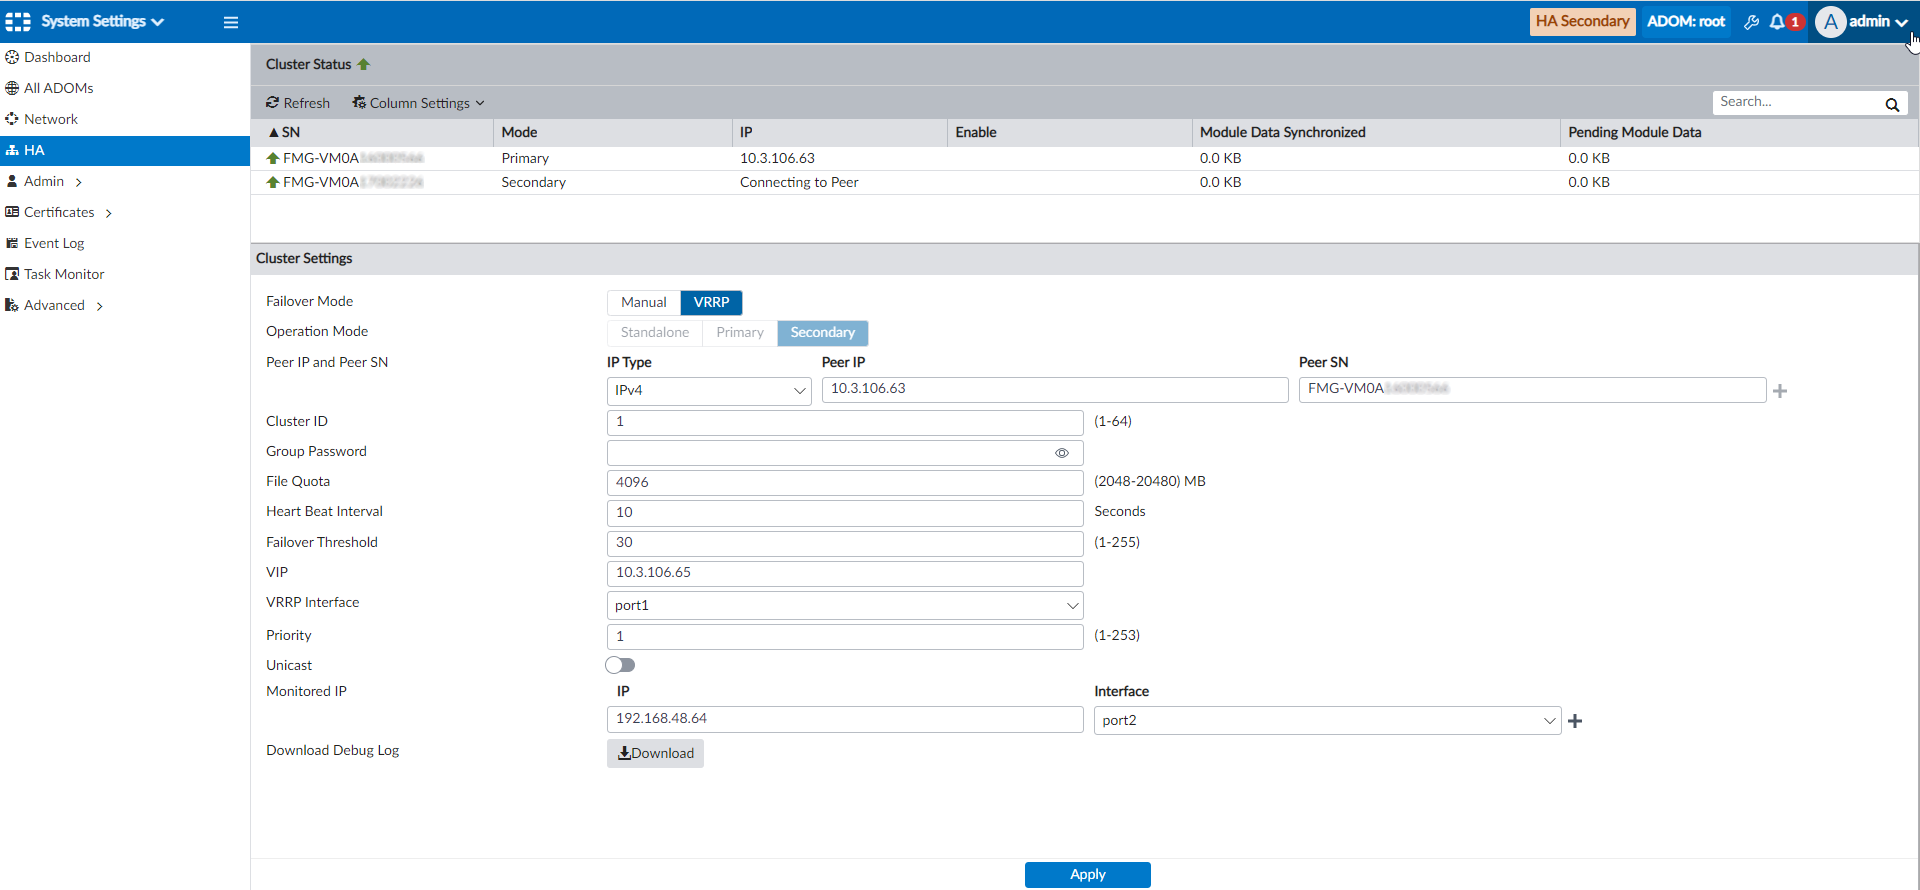Click the Heart Beat Interval input field

(x=845, y=513)
